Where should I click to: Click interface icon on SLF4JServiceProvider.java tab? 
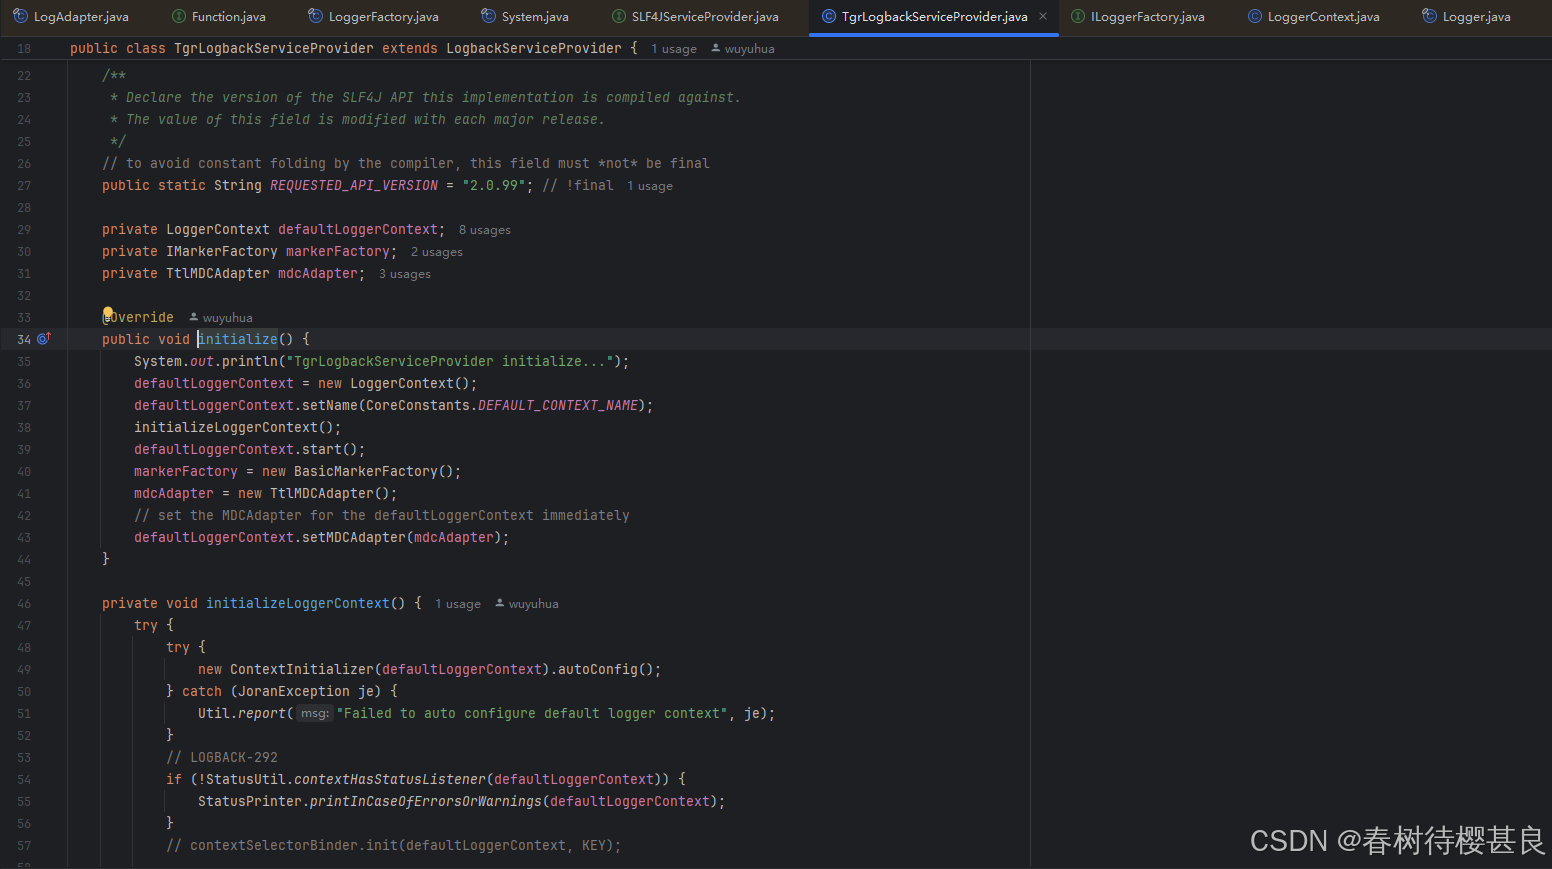[x=619, y=16]
